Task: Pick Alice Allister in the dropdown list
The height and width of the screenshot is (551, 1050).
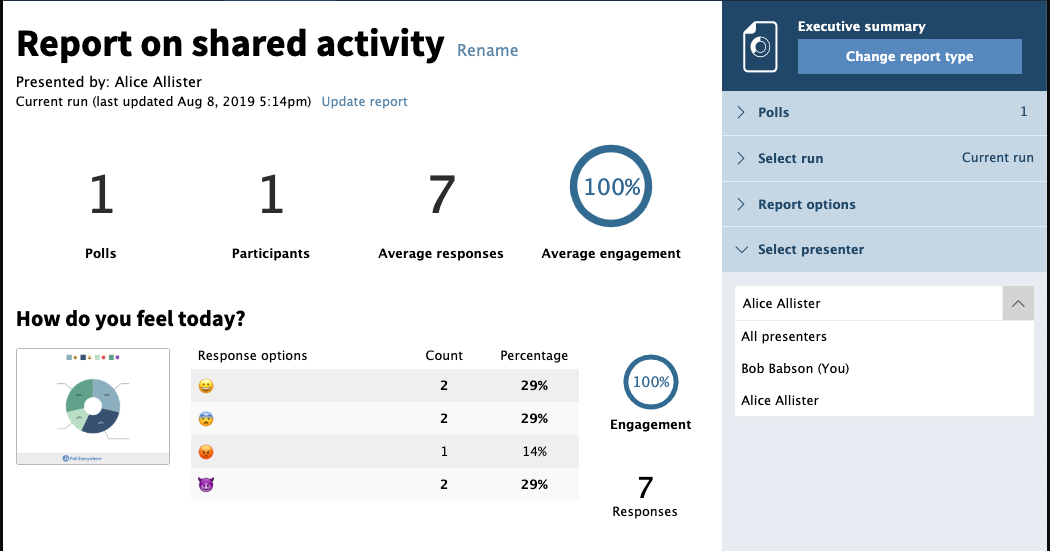Action: 780,401
